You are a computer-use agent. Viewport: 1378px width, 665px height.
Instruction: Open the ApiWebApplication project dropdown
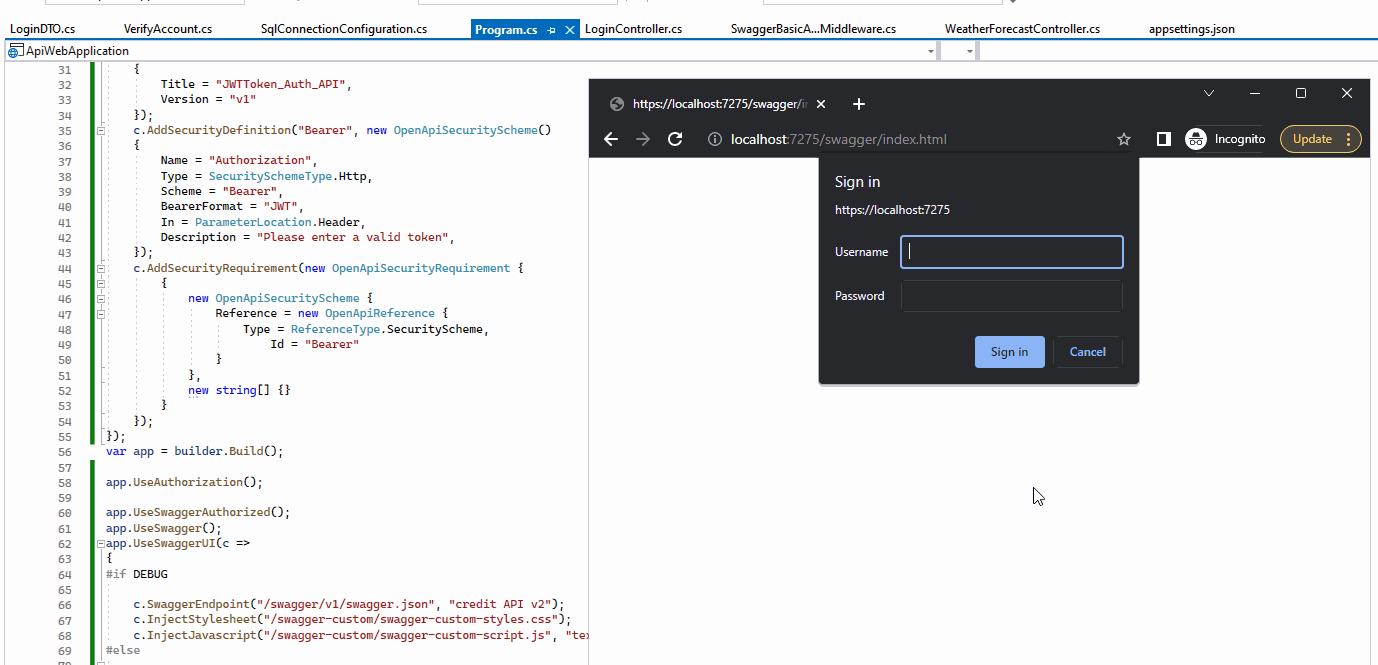pyautogui.click(x=931, y=51)
